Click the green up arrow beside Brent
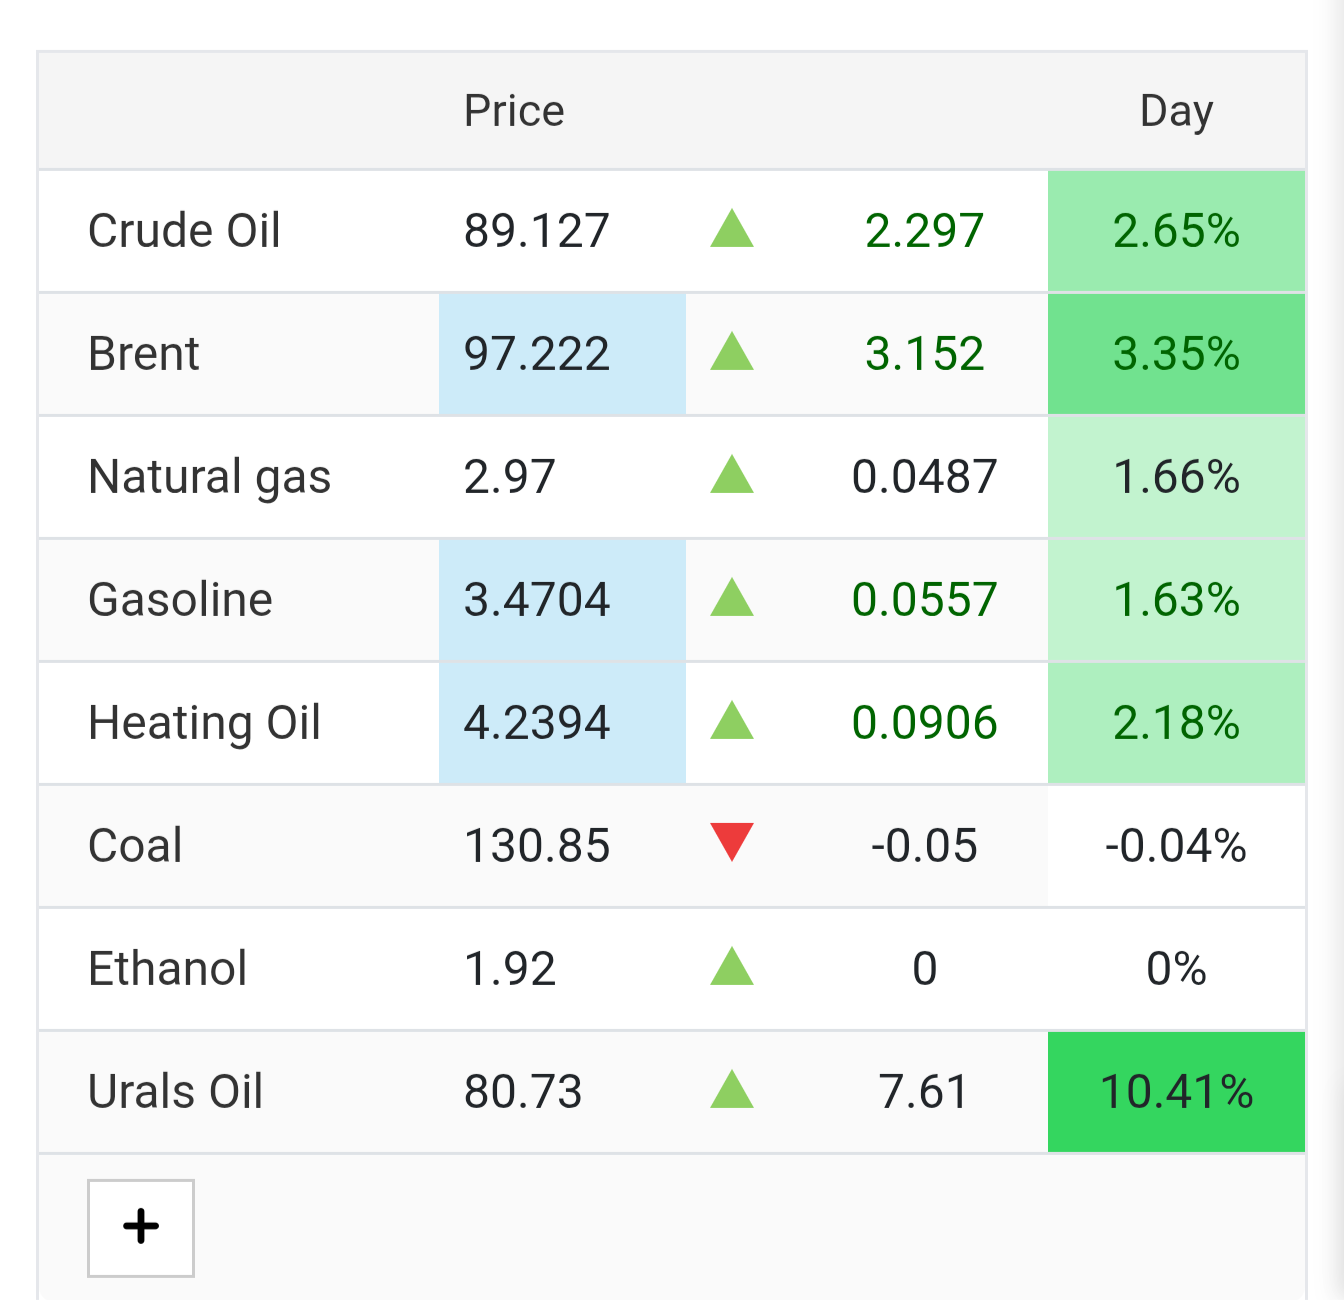Image resolution: width=1344 pixels, height=1310 pixels. point(732,352)
